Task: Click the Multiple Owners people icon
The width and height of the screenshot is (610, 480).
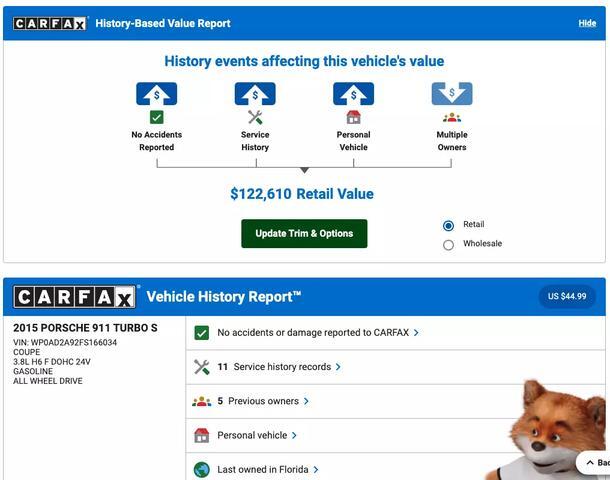Action: point(452,117)
